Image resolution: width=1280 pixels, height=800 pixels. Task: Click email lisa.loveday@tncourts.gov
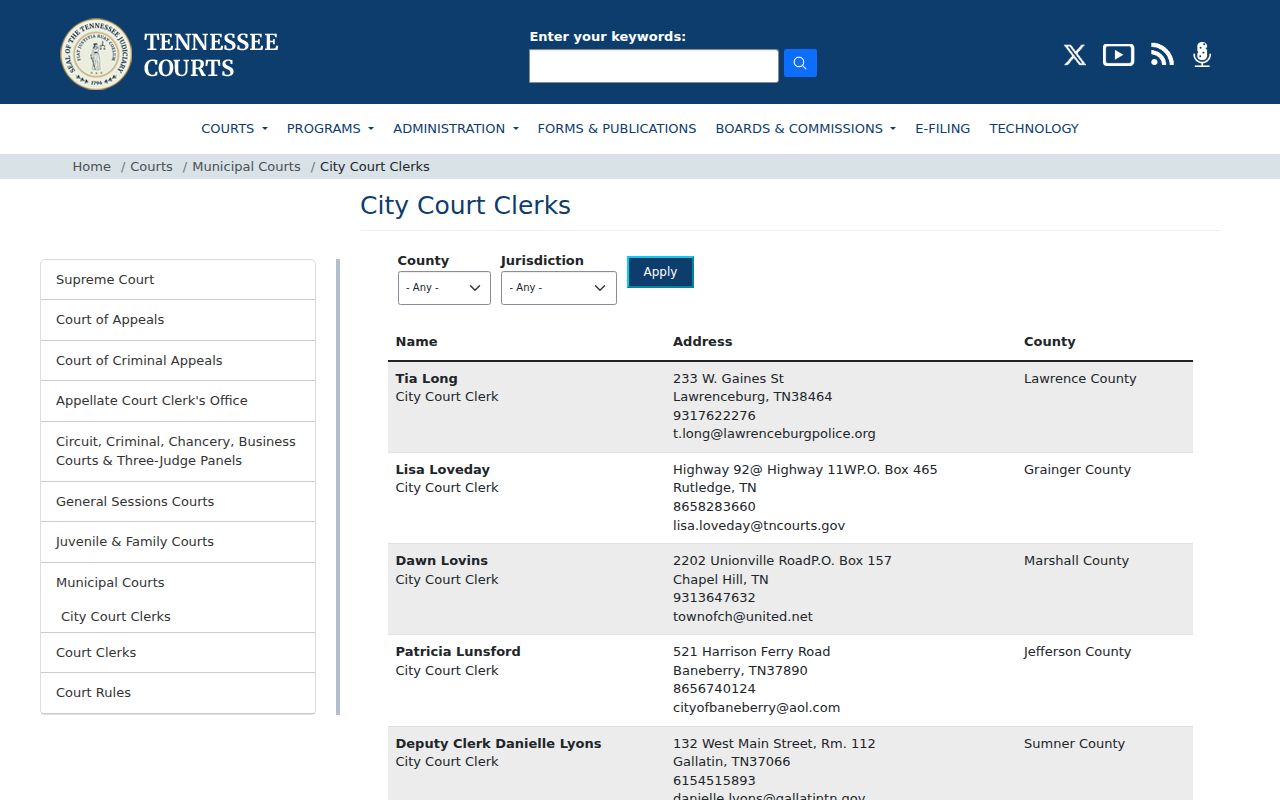click(759, 525)
